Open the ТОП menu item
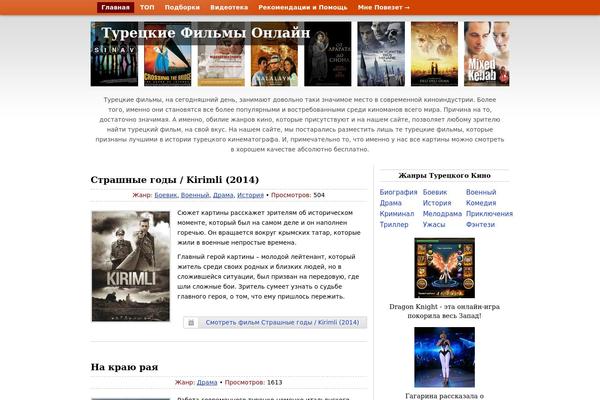The width and height of the screenshot is (600, 400). tap(147, 7)
